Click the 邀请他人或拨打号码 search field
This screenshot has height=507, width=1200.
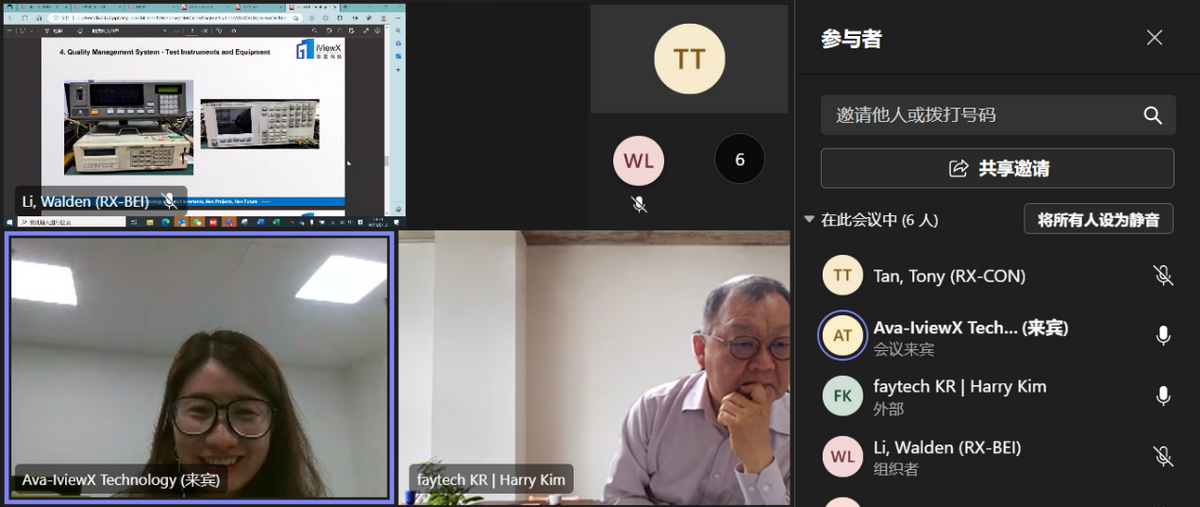tap(997, 115)
